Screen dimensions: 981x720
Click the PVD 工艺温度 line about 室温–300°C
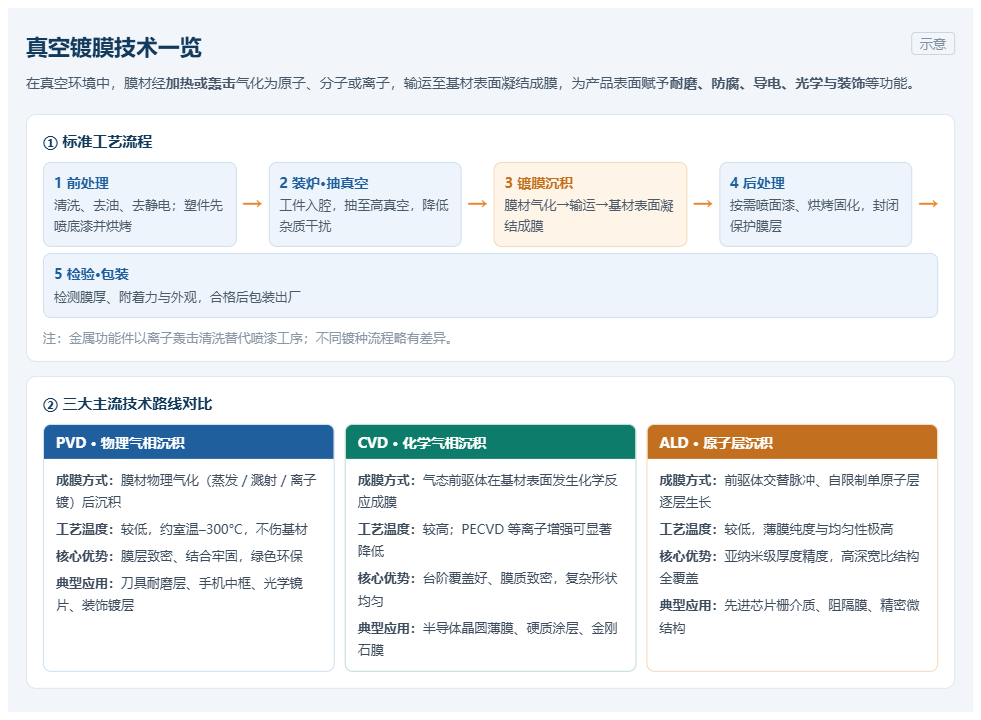(182, 529)
